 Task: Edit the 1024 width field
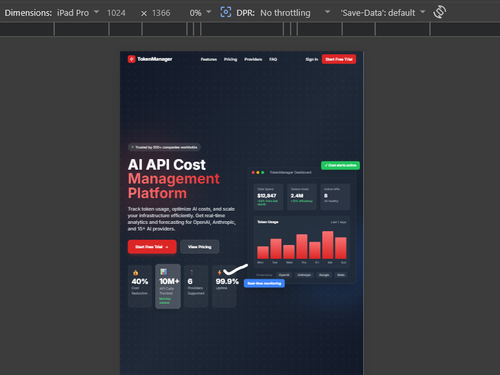click(116, 13)
